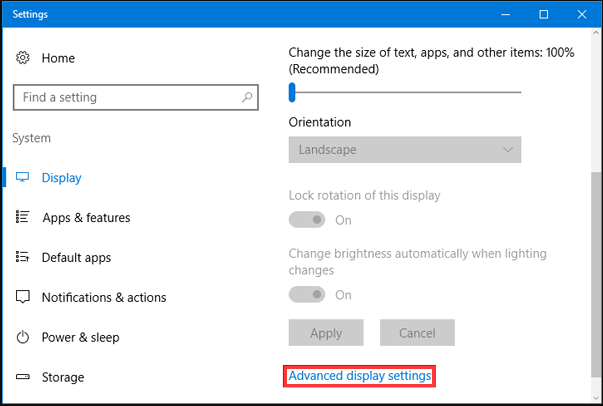This screenshot has width=603, height=406.
Task: Click the Apply button
Action: point(326,333)
